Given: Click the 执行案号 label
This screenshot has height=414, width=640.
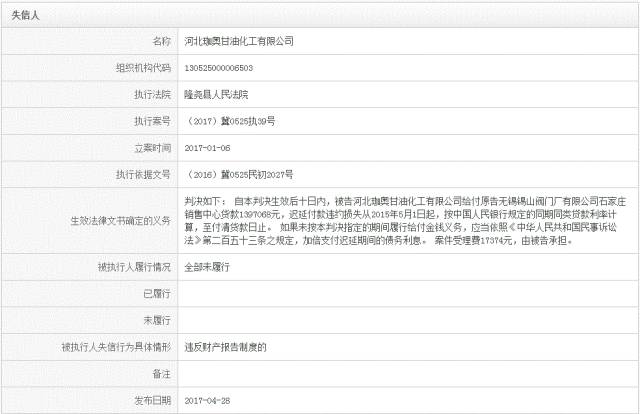Looking at the screenshot, I should click(152, 121).
